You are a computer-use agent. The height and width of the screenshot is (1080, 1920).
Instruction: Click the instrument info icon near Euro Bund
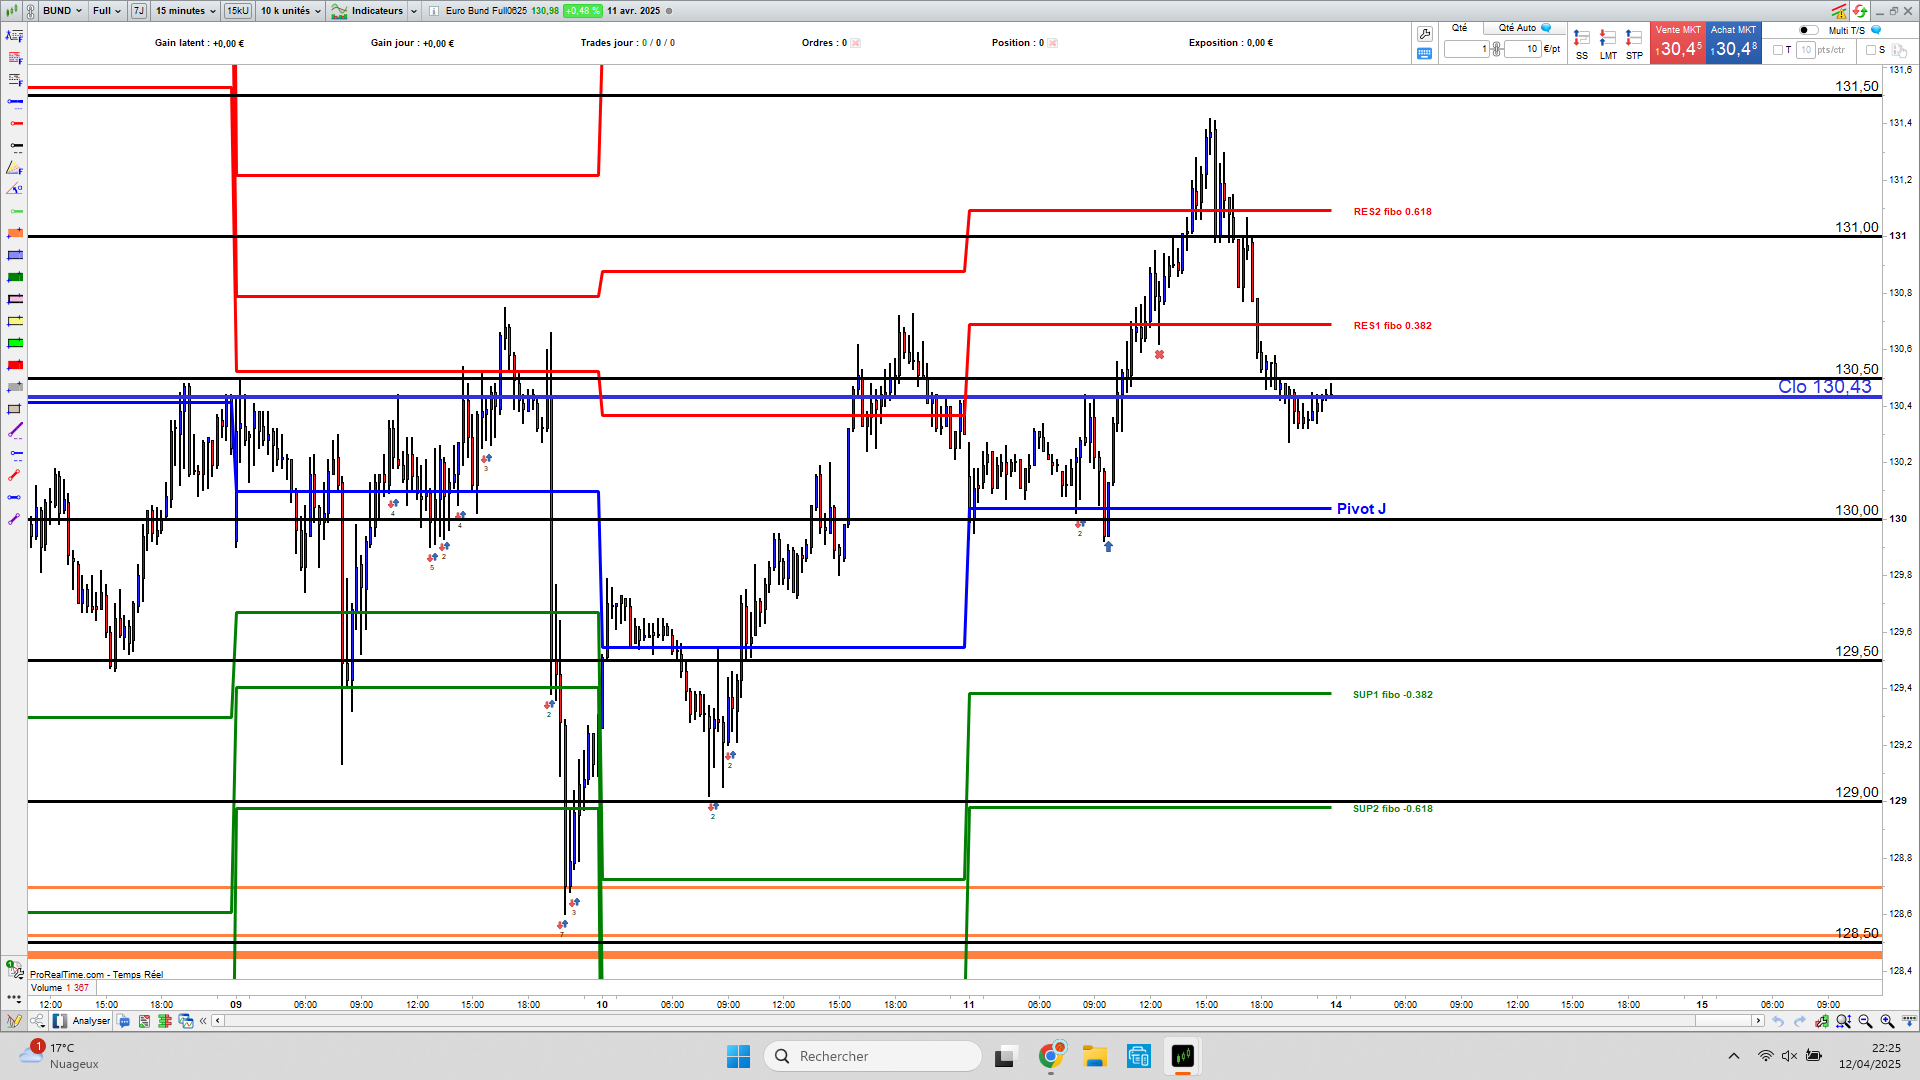click(434, 11)
